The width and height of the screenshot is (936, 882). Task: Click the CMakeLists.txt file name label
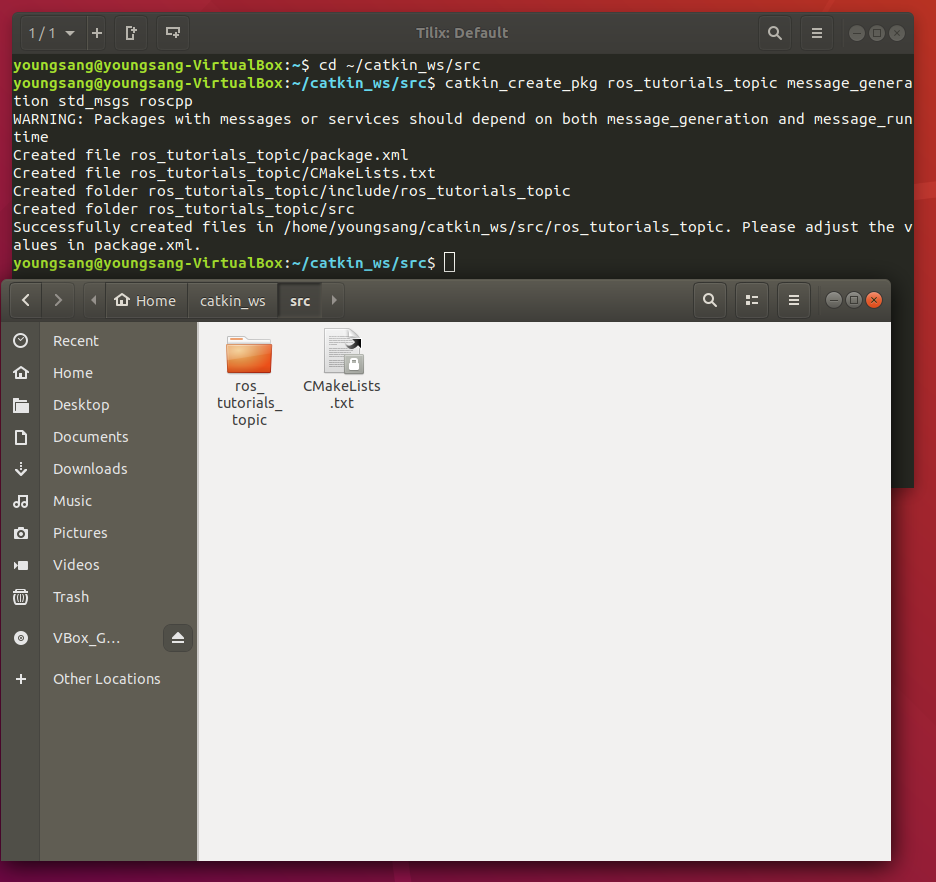pyautogui.click(x=342, y=394)
